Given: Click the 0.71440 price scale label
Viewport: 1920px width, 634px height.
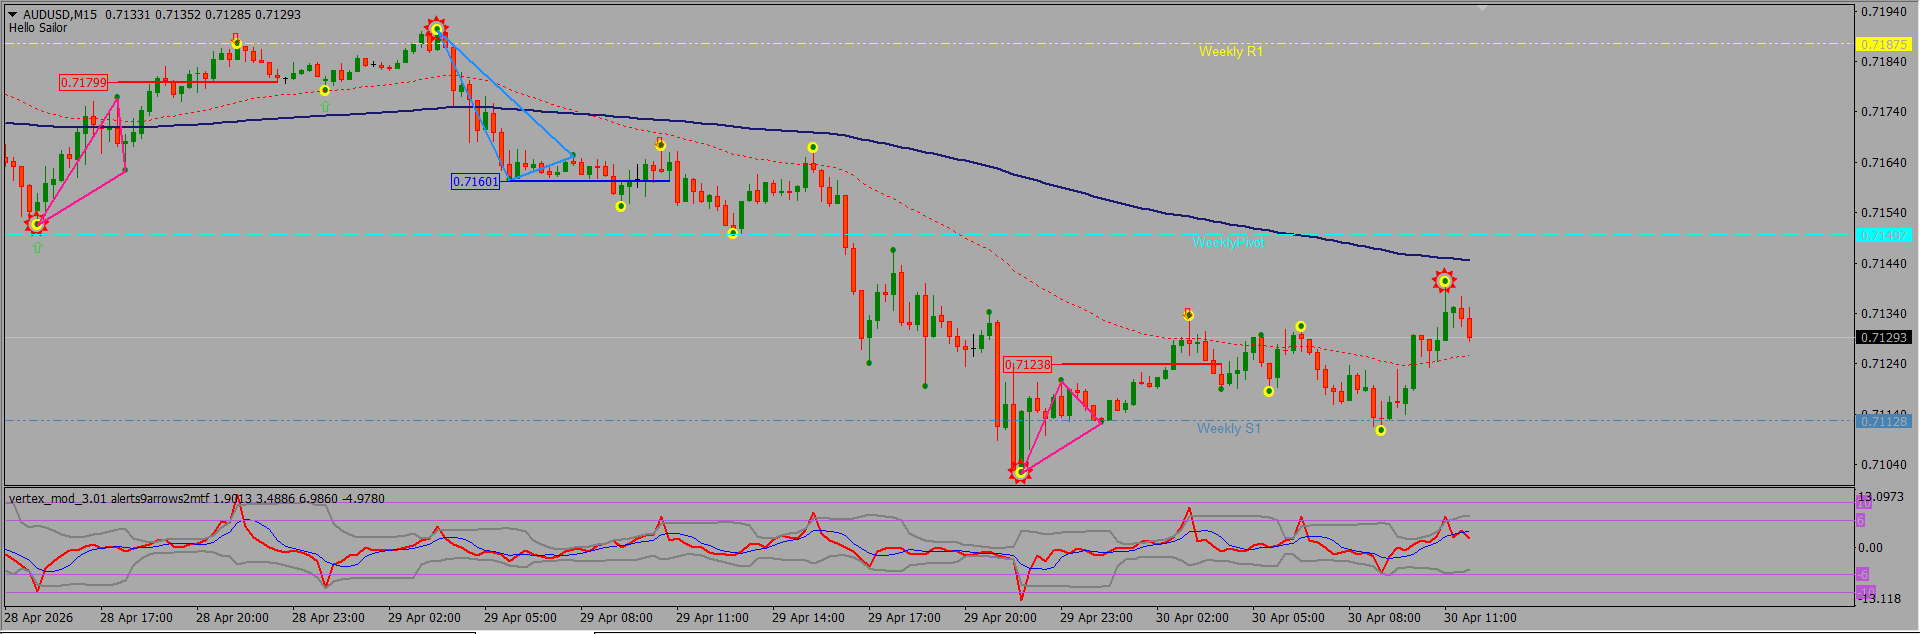Looking at the screenshot, I should pos(1884,263).
